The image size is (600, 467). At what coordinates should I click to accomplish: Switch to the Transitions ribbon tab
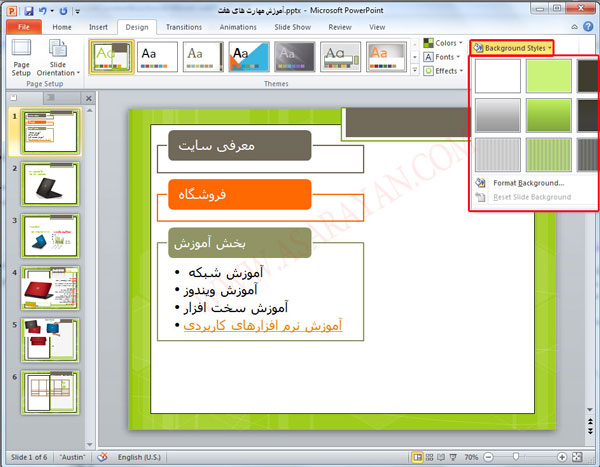(183, 28)
